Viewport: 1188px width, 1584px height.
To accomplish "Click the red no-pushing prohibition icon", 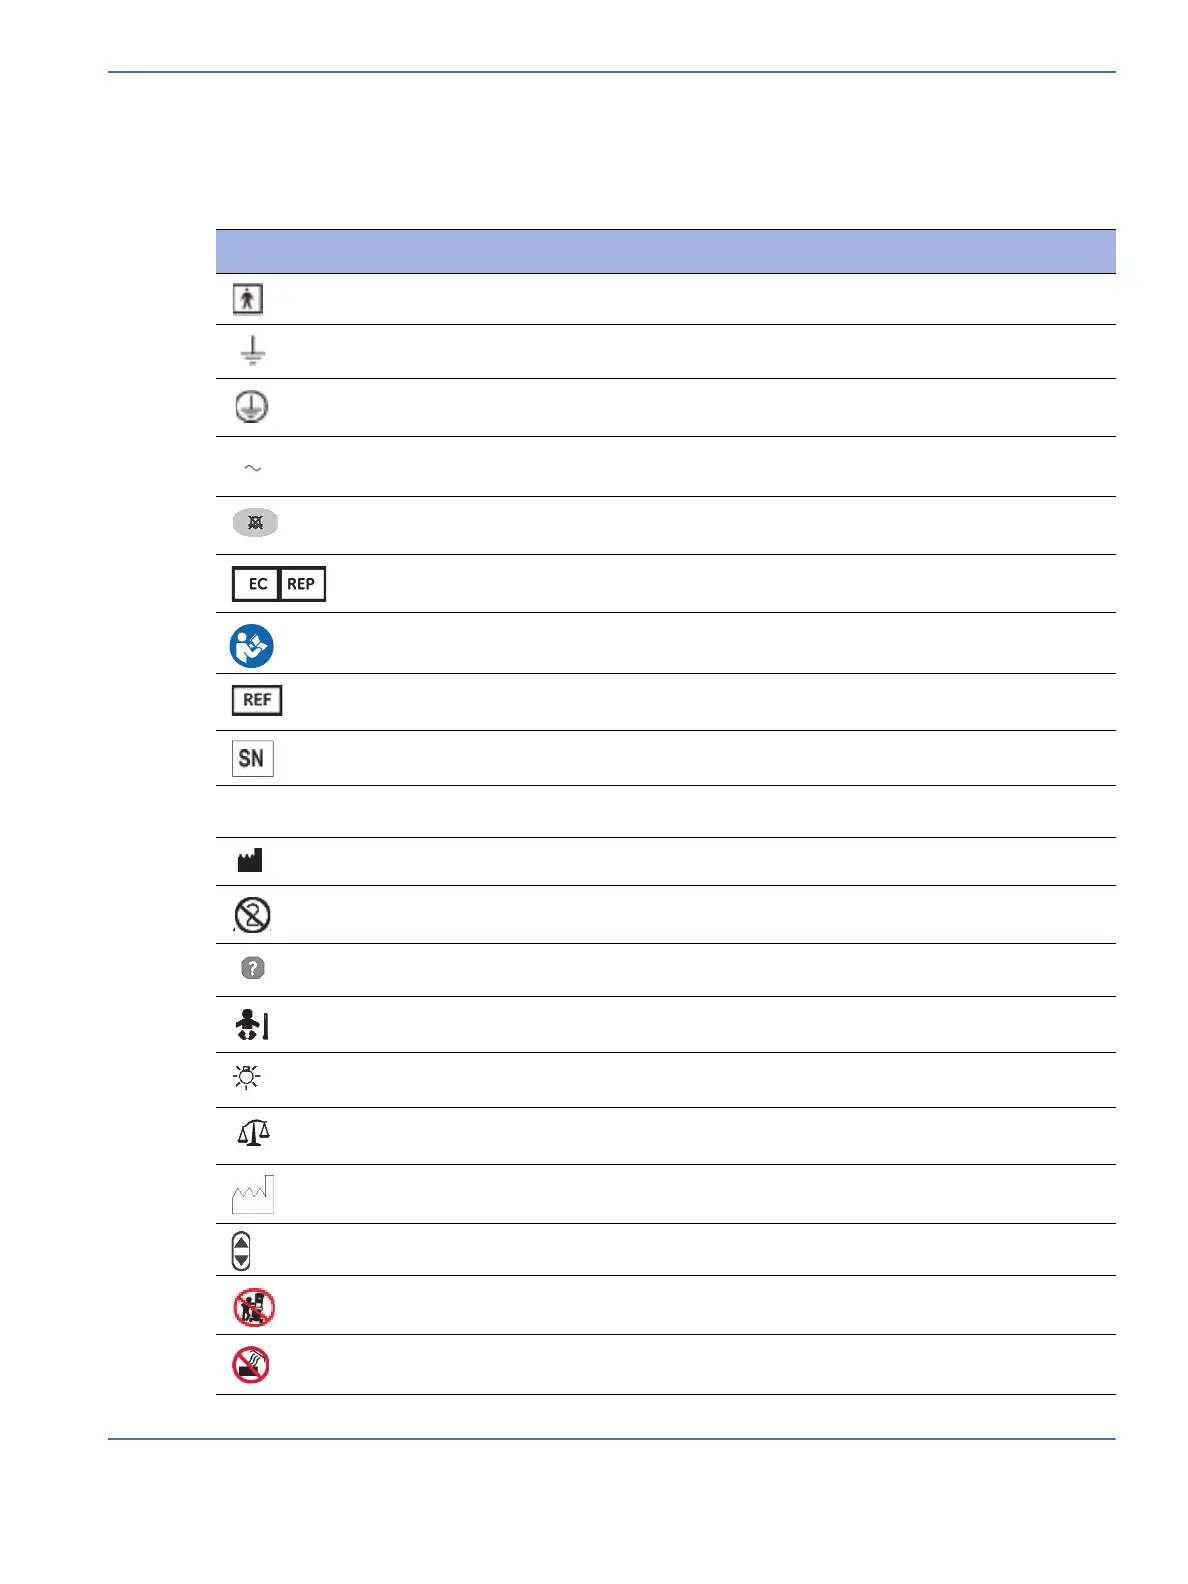I will coord(254,1307).
